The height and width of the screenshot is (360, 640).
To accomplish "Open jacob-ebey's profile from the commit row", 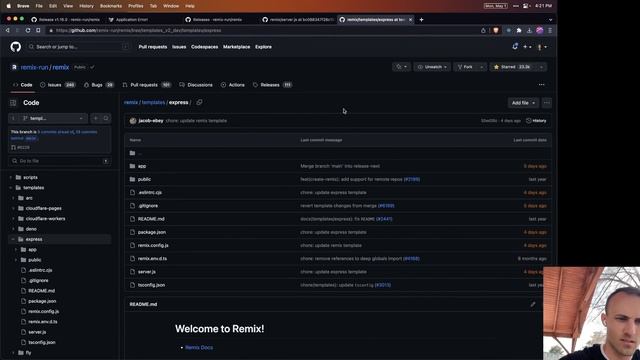I will pos(151,121).
